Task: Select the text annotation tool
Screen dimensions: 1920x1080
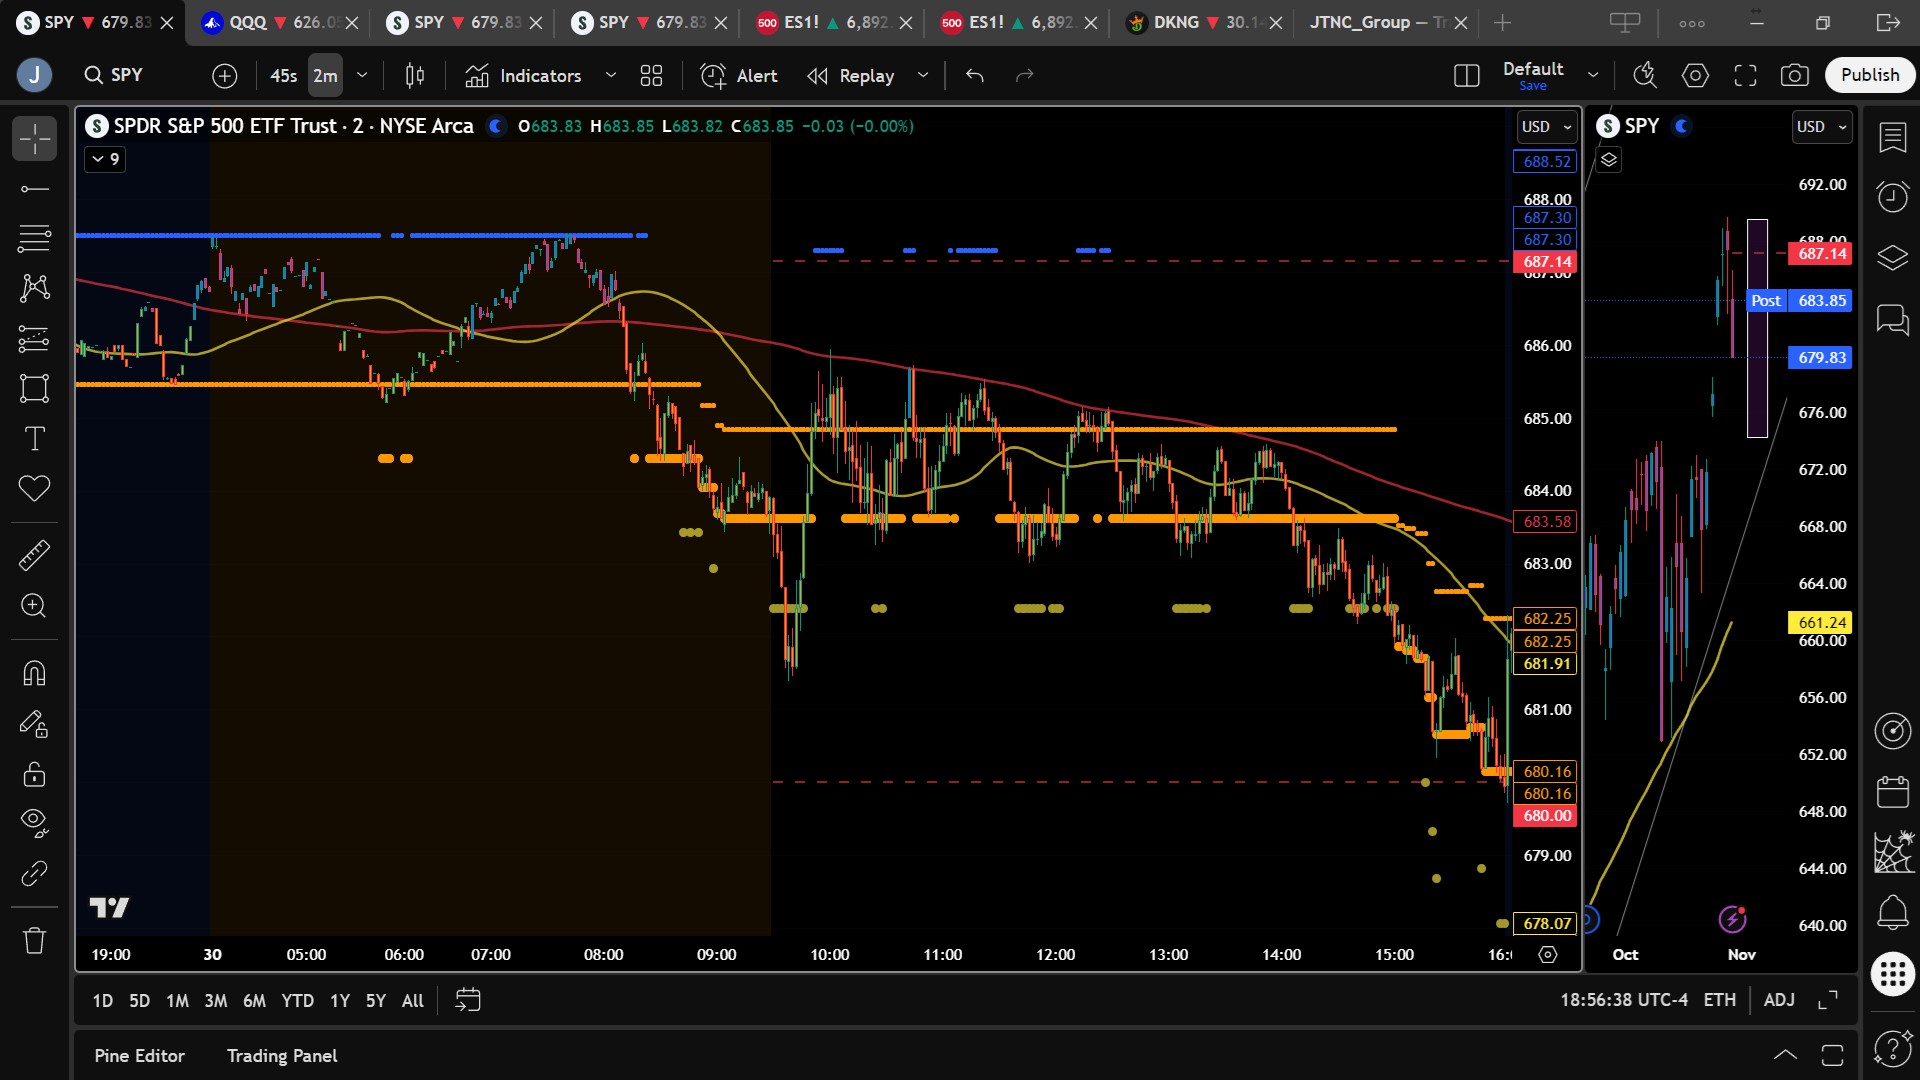Action: [34, 438]
